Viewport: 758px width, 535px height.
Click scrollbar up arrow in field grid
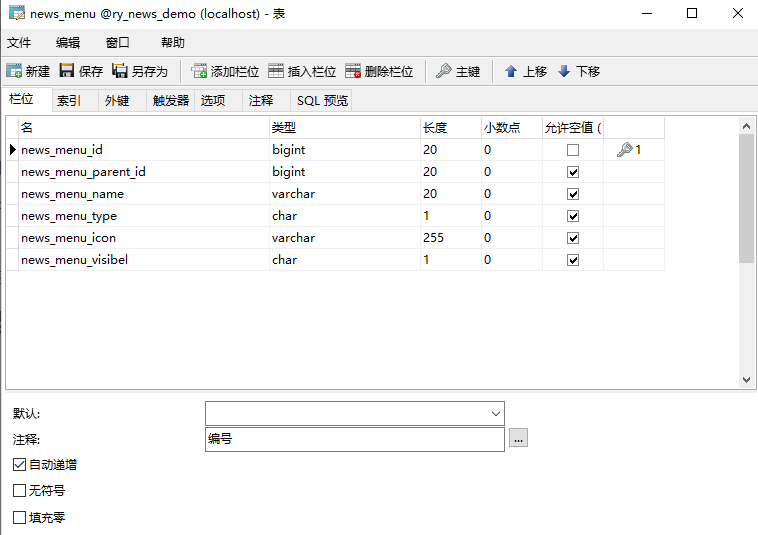point(746,126)
